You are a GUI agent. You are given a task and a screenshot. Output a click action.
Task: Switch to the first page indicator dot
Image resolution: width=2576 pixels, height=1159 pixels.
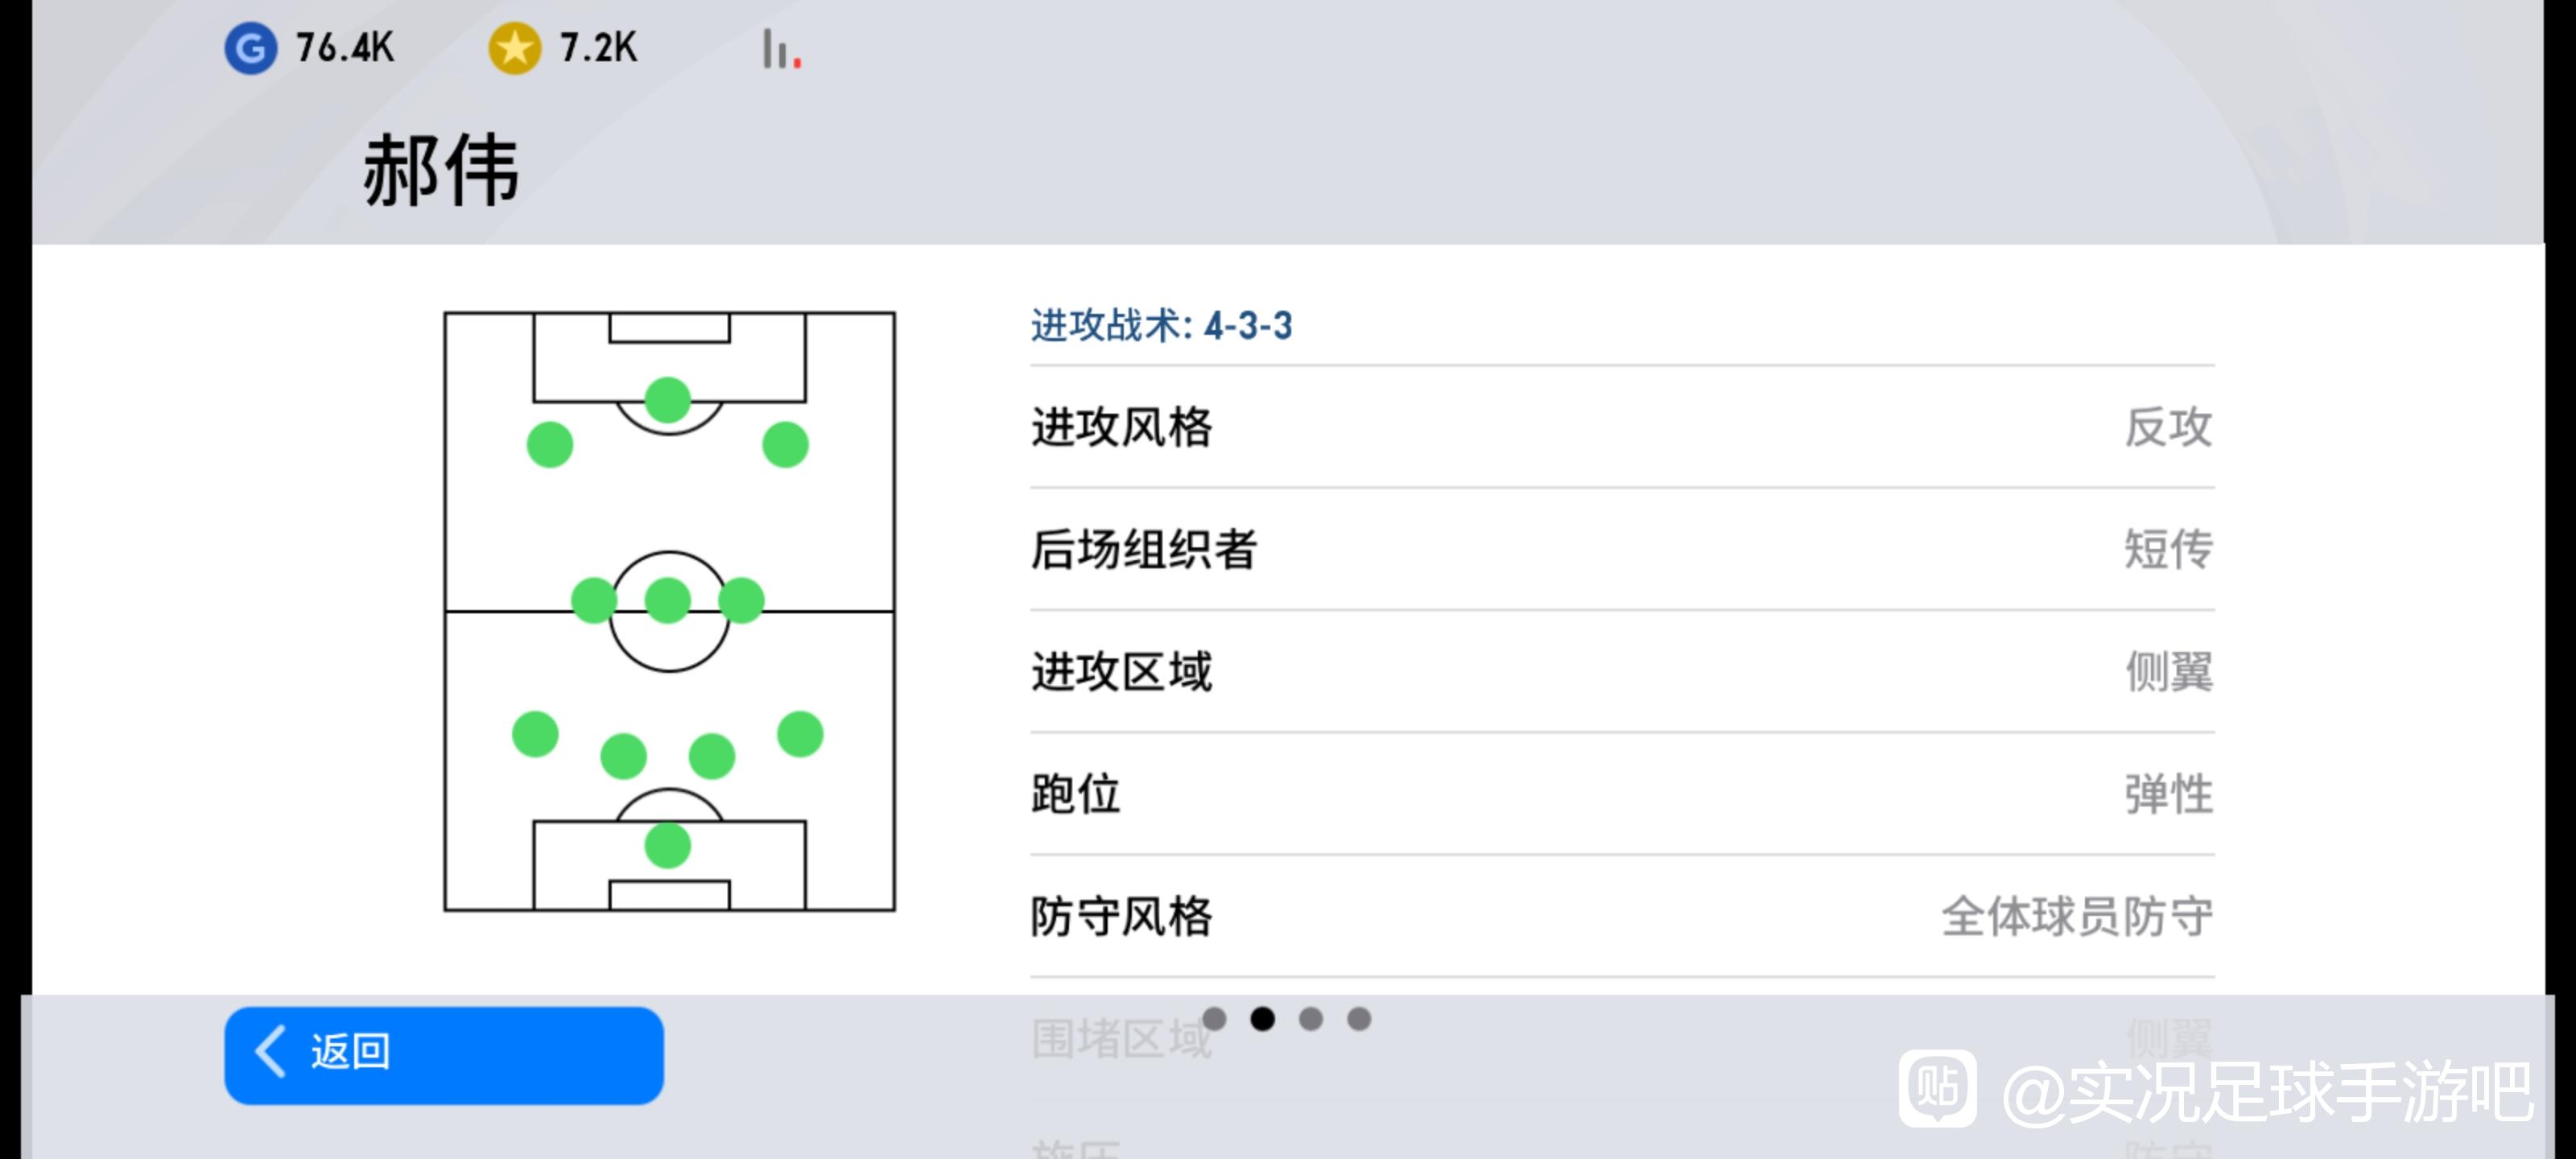1214,1019
